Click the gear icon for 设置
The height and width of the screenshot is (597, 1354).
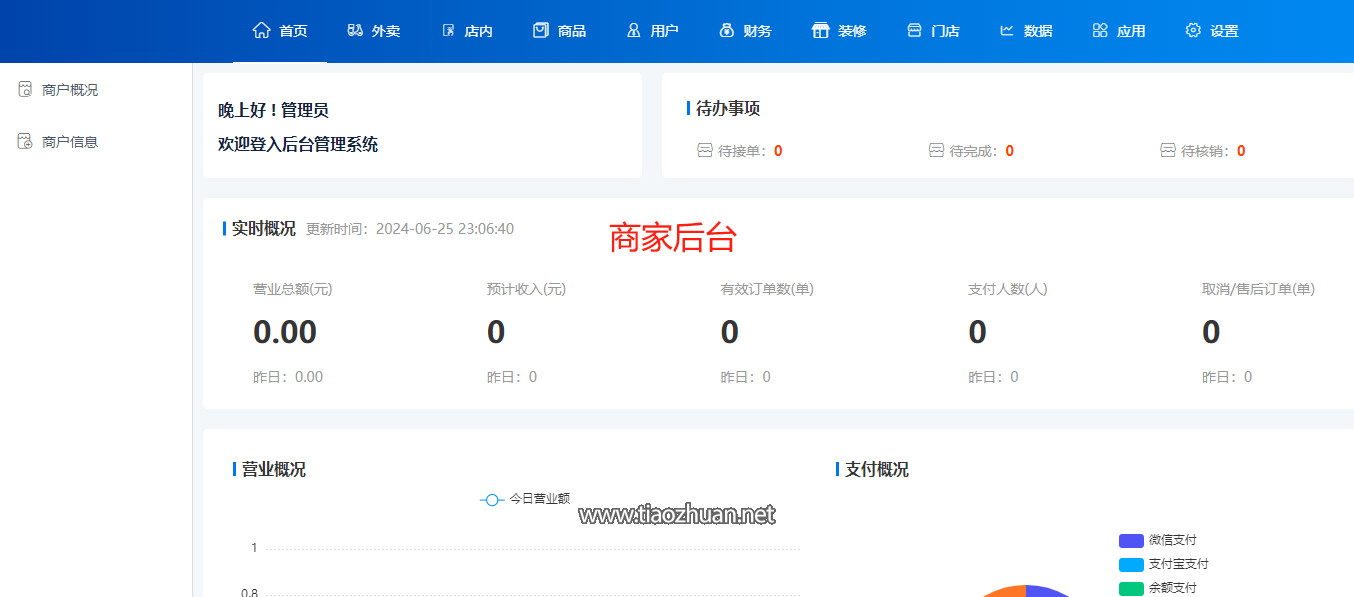pos(1193,30)
